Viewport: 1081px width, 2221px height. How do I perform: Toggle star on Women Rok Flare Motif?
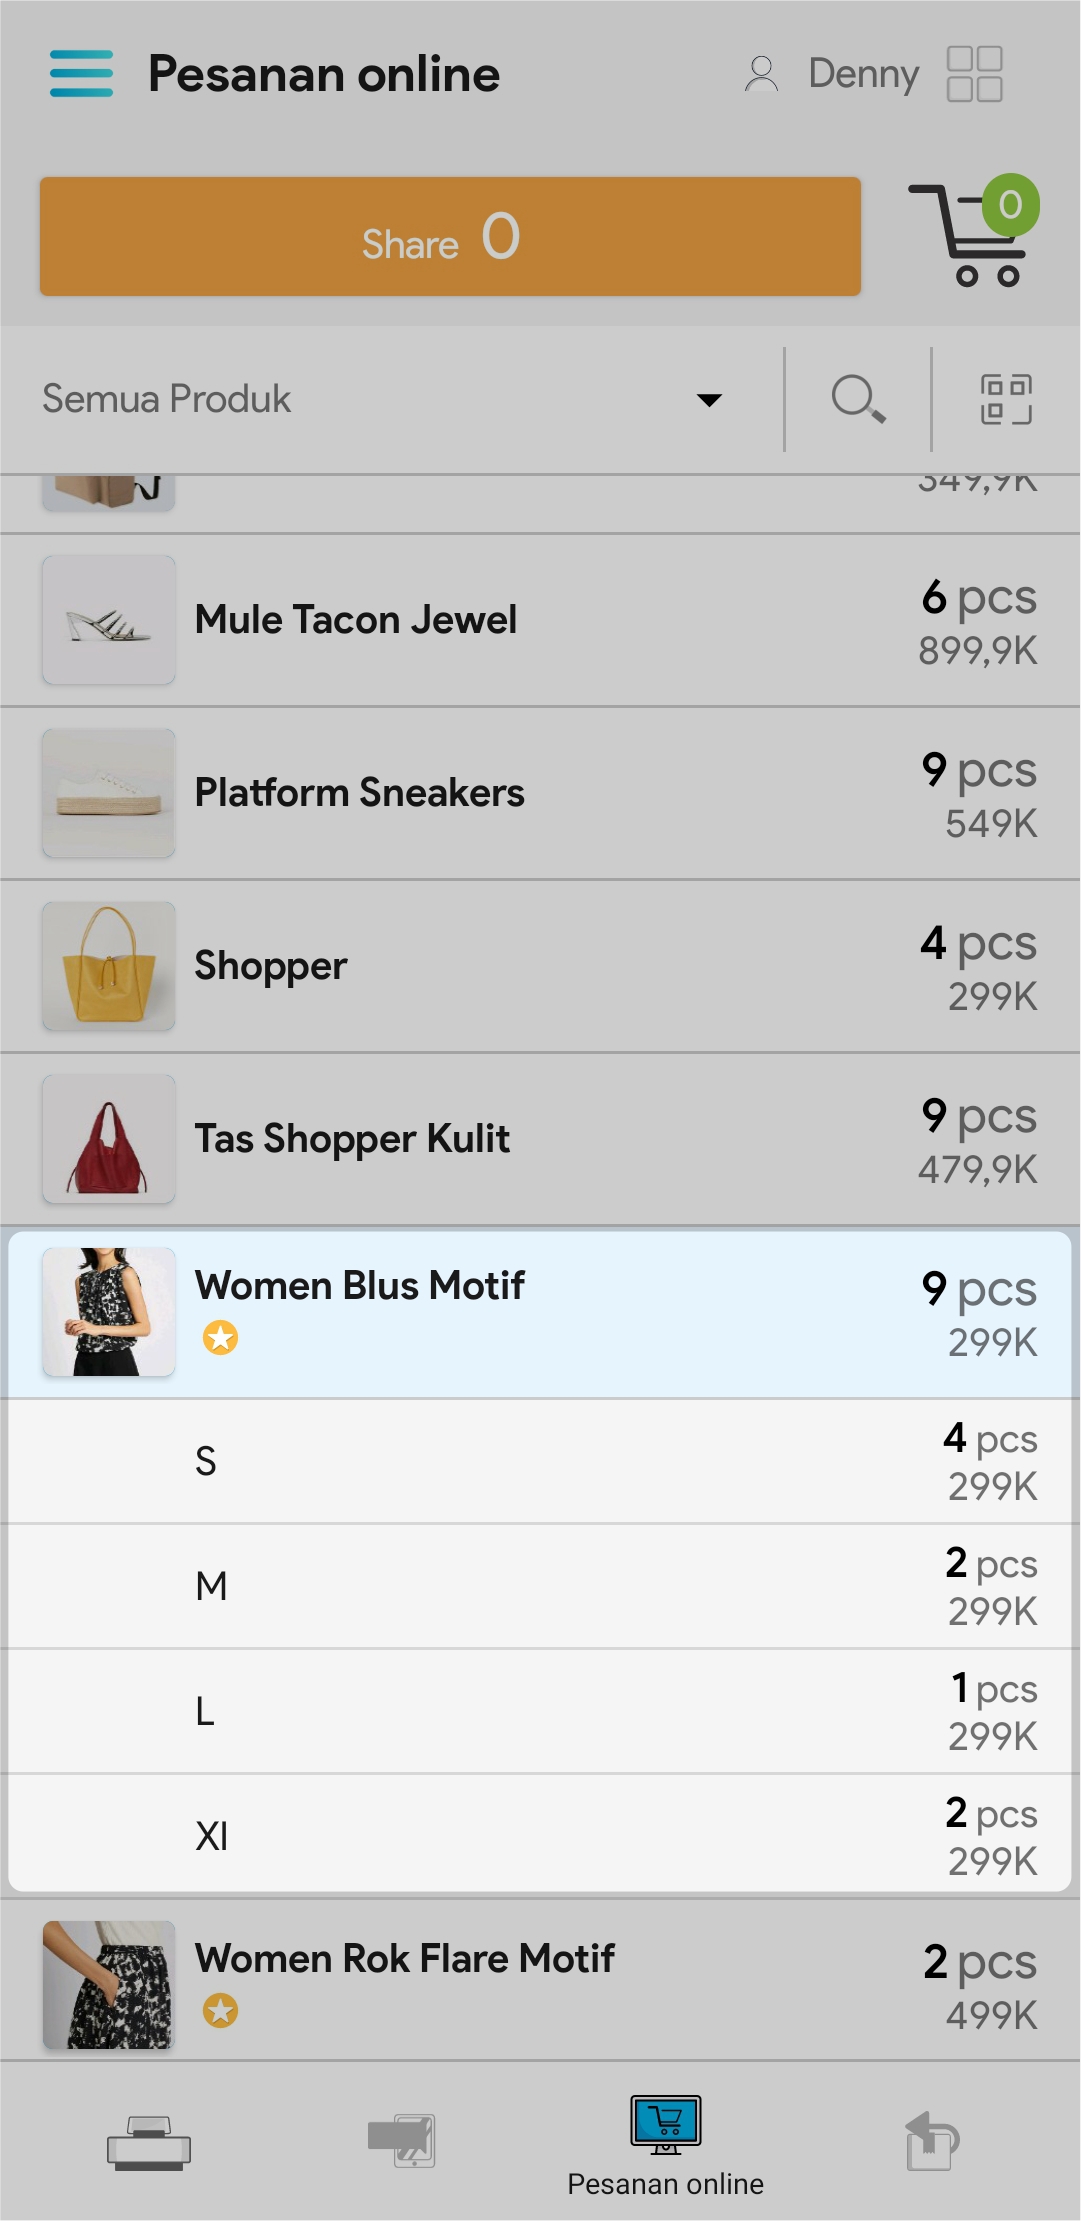tap(220, 2010)
